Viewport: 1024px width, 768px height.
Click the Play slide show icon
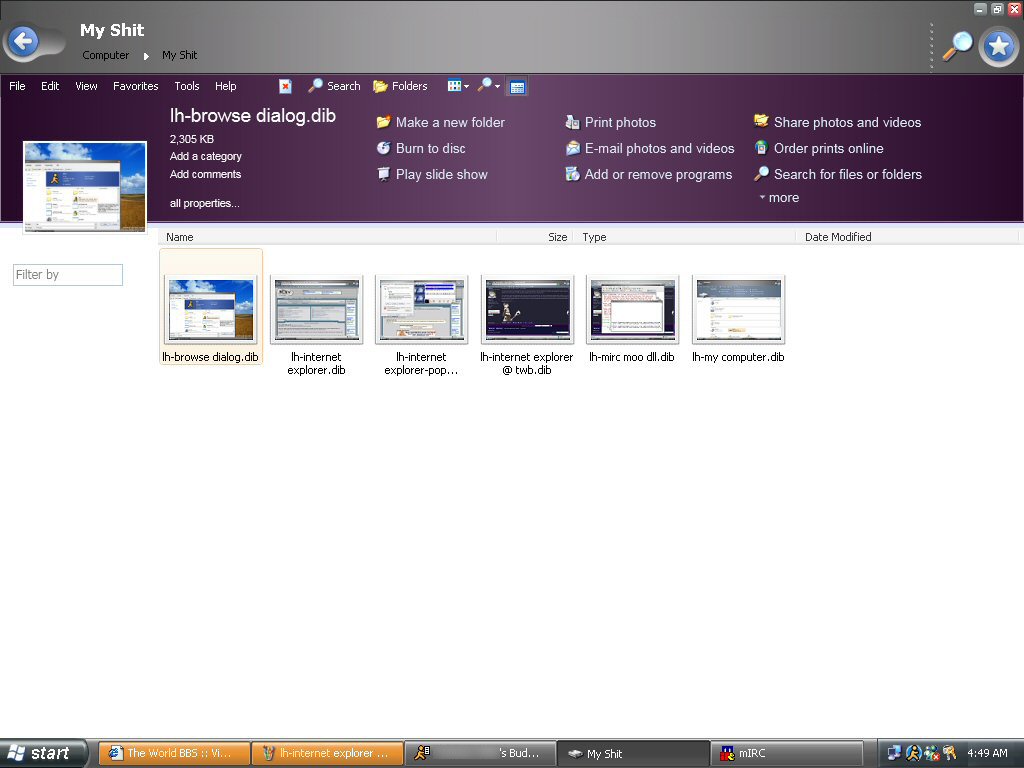383,174
